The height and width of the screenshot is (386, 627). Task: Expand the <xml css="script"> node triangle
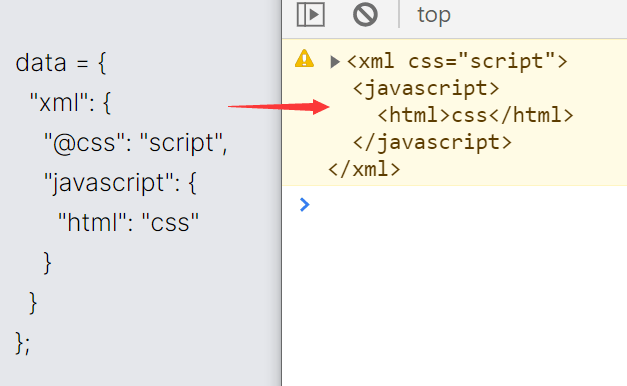point(335,62)
